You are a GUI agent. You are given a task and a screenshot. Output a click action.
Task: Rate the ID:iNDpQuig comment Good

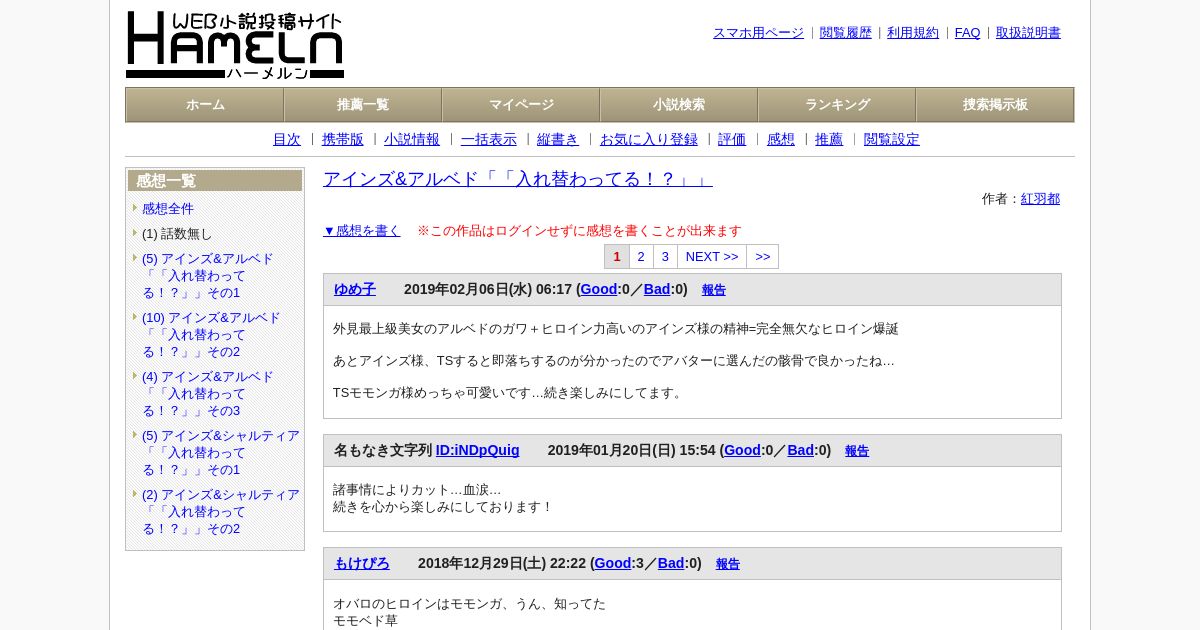742,451
